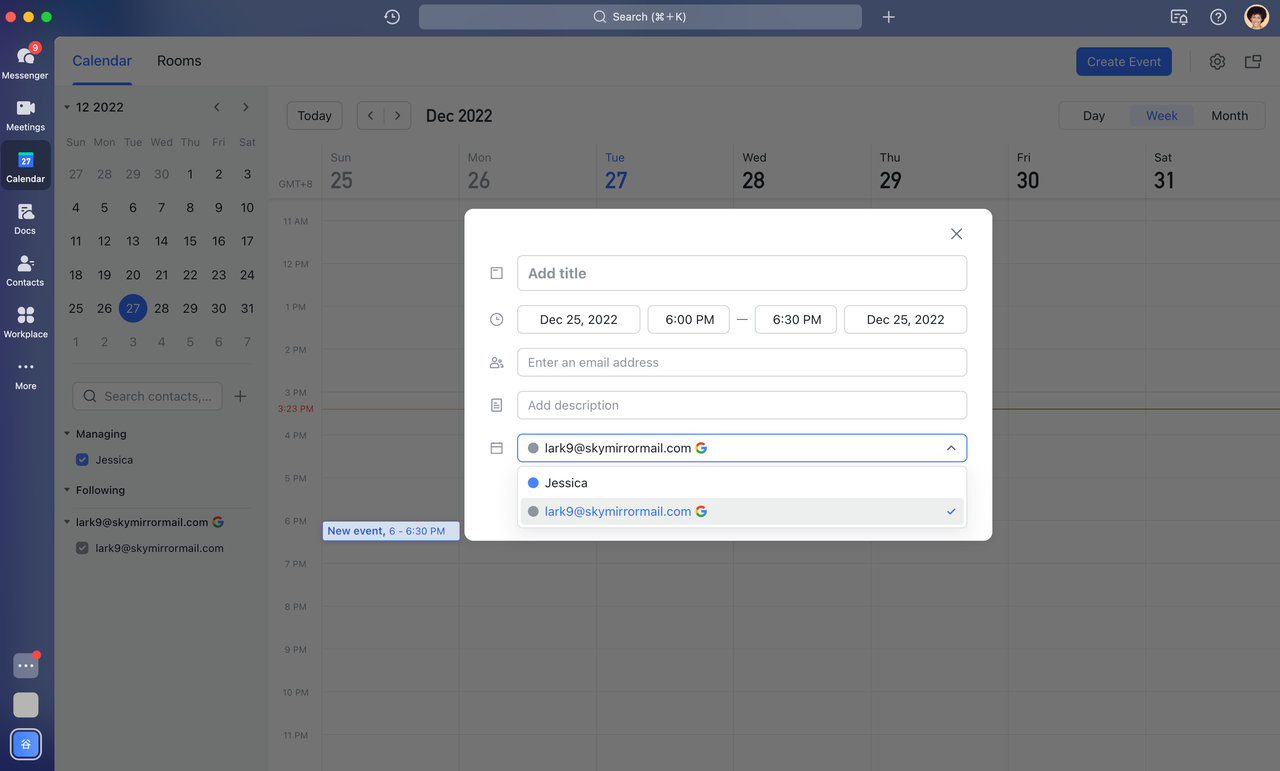Click the help question mark icon
Image resolution: width=1280 pixels, height=771 pixels.
pos(1218,17)
